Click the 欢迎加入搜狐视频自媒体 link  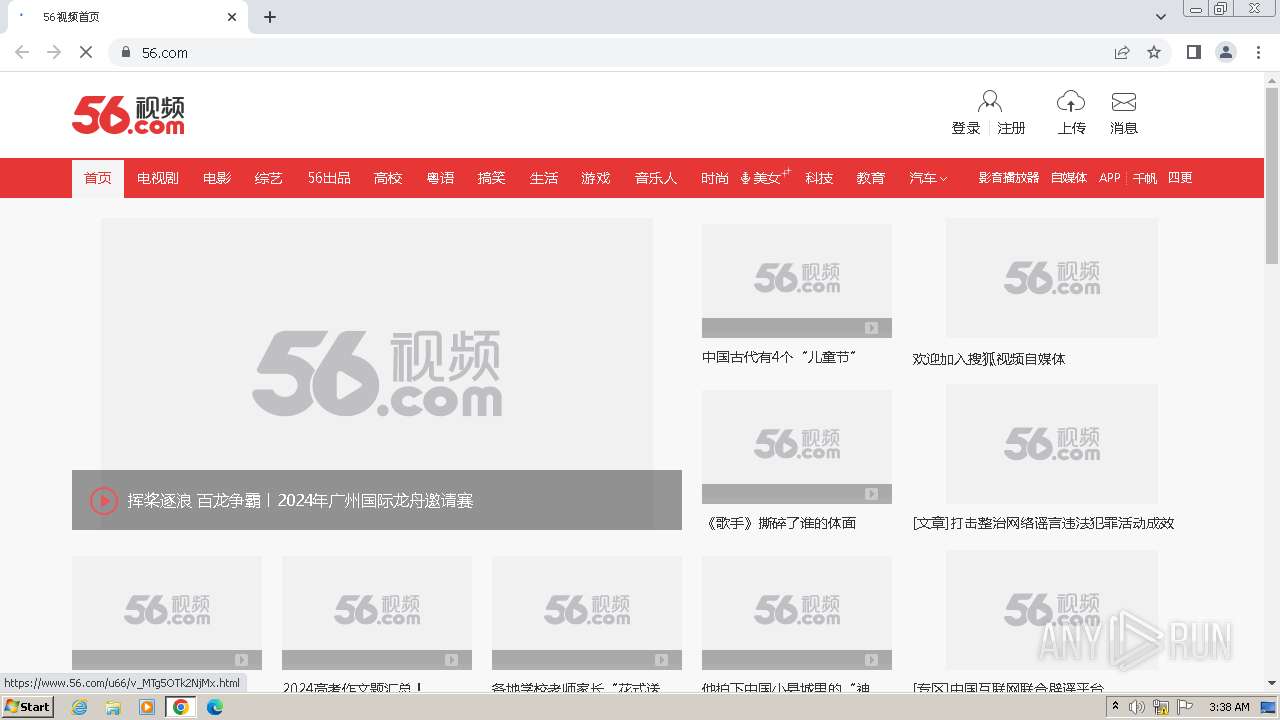click(x=989, y=359)
